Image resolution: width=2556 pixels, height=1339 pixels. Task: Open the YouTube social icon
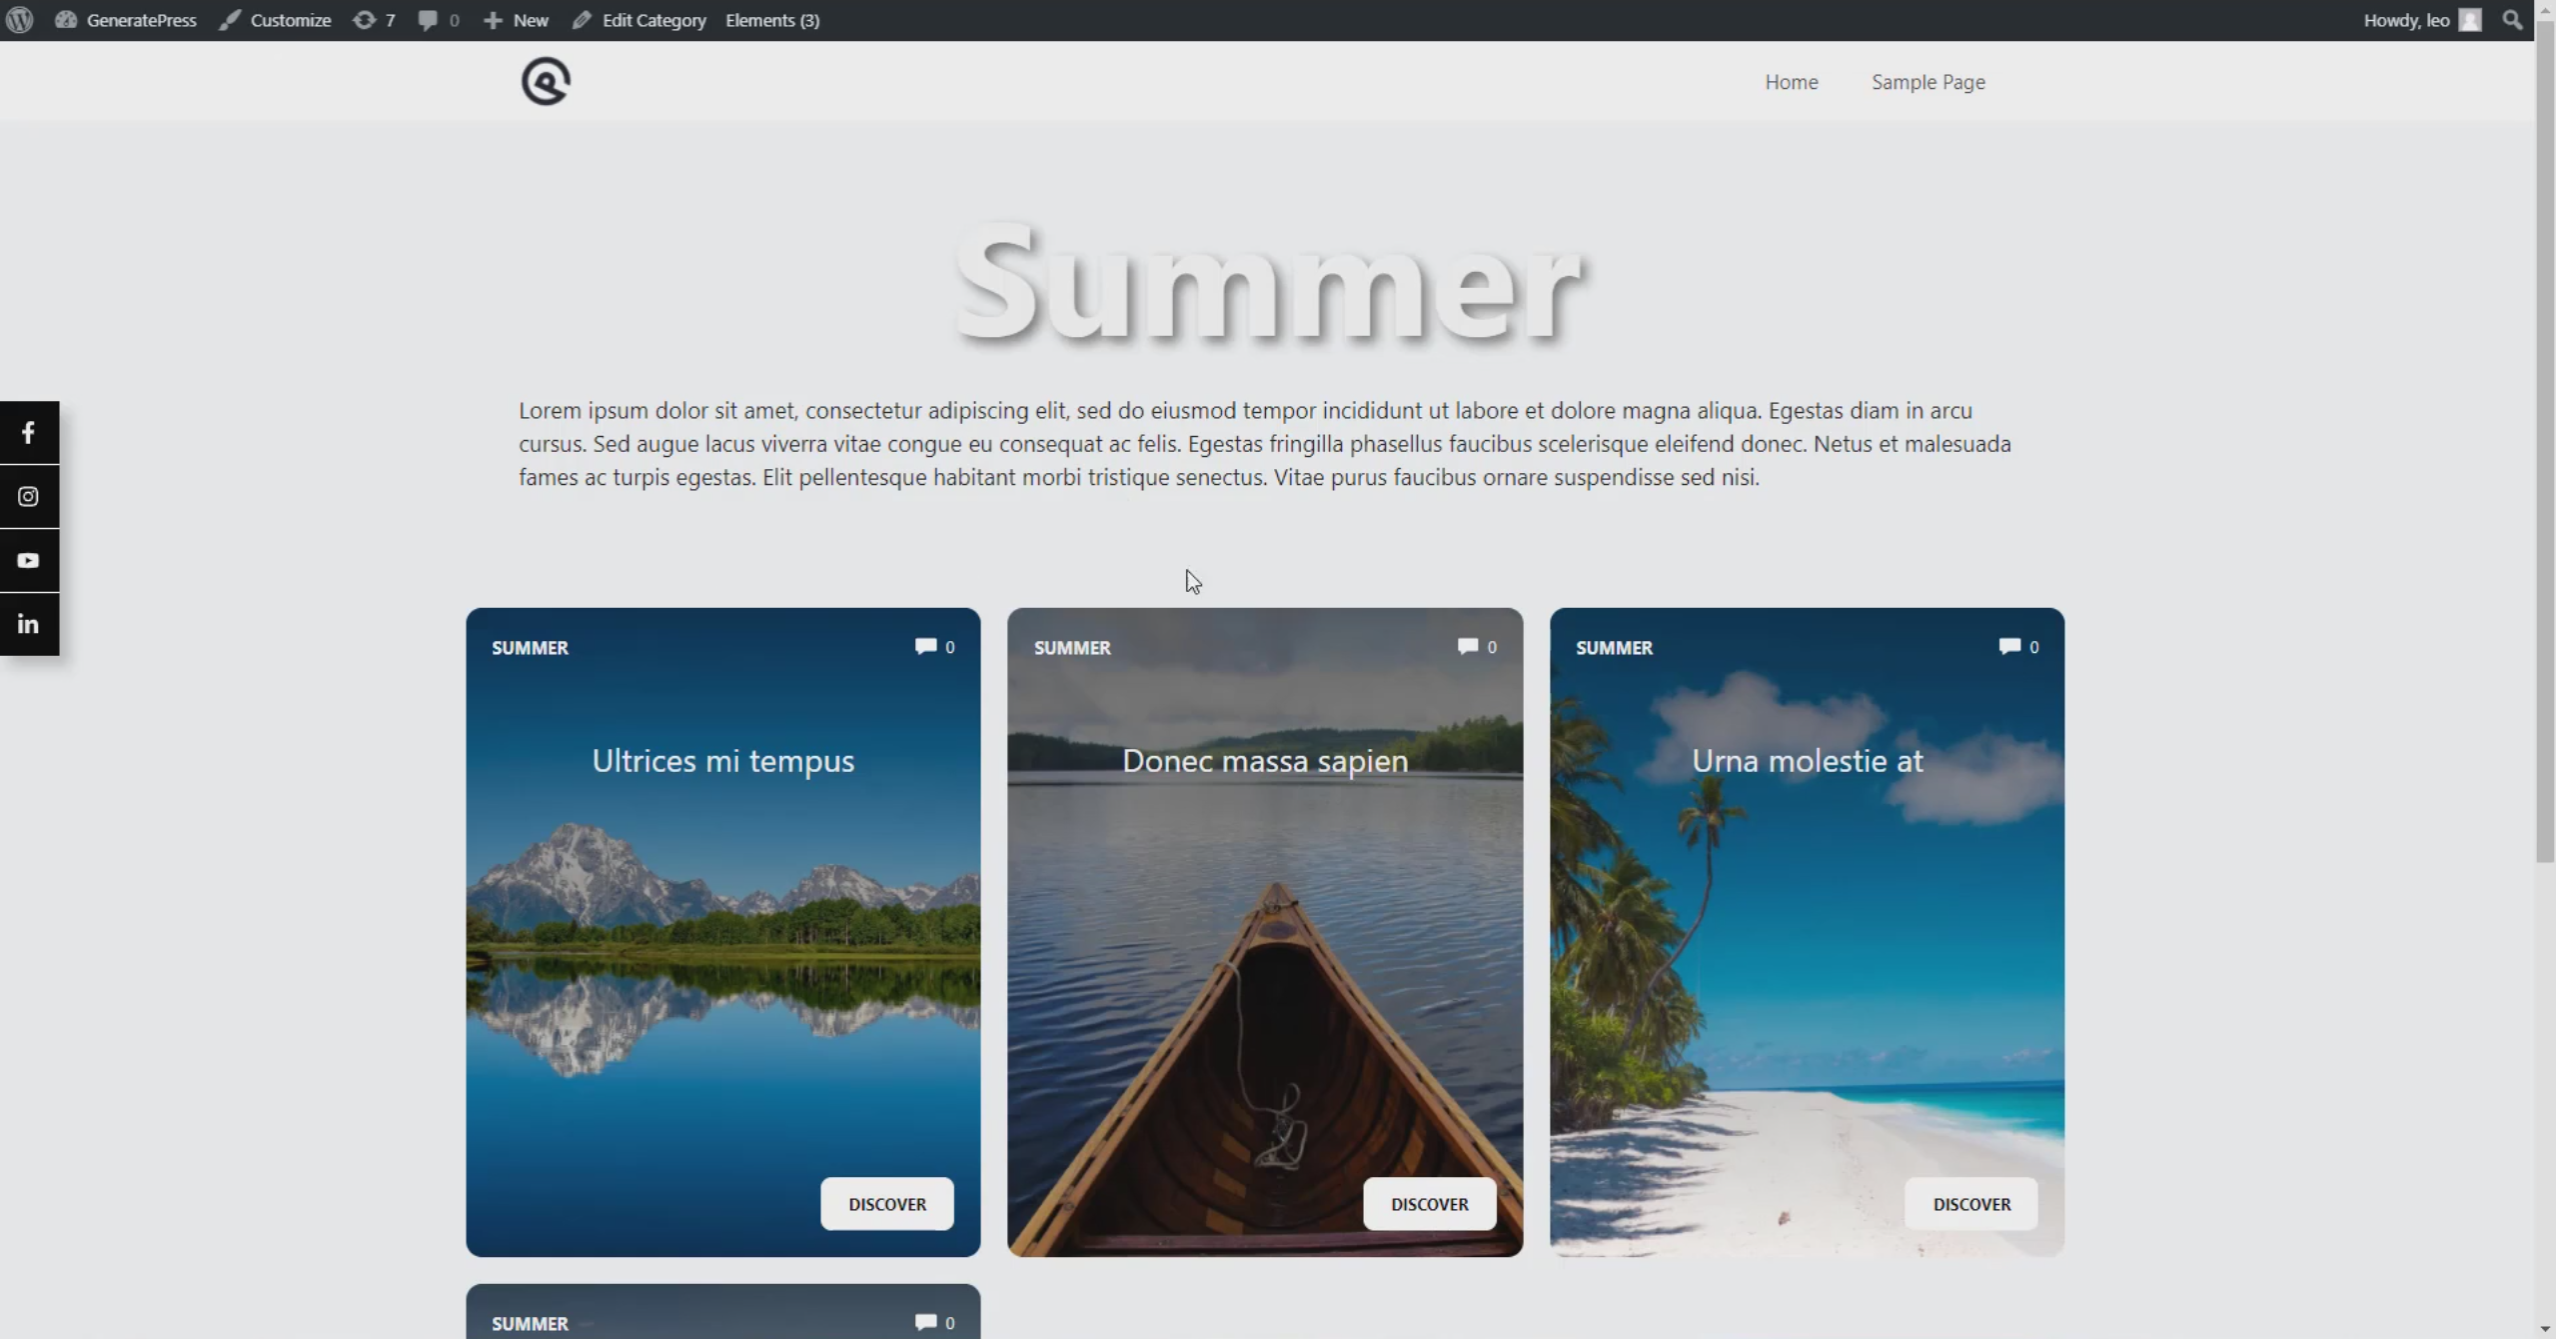pos(29,561)
